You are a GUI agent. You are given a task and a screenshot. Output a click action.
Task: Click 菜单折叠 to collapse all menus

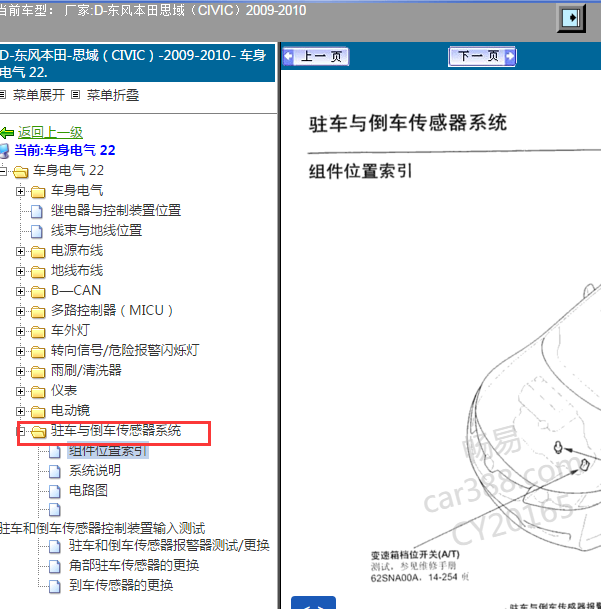pos(113,95)
